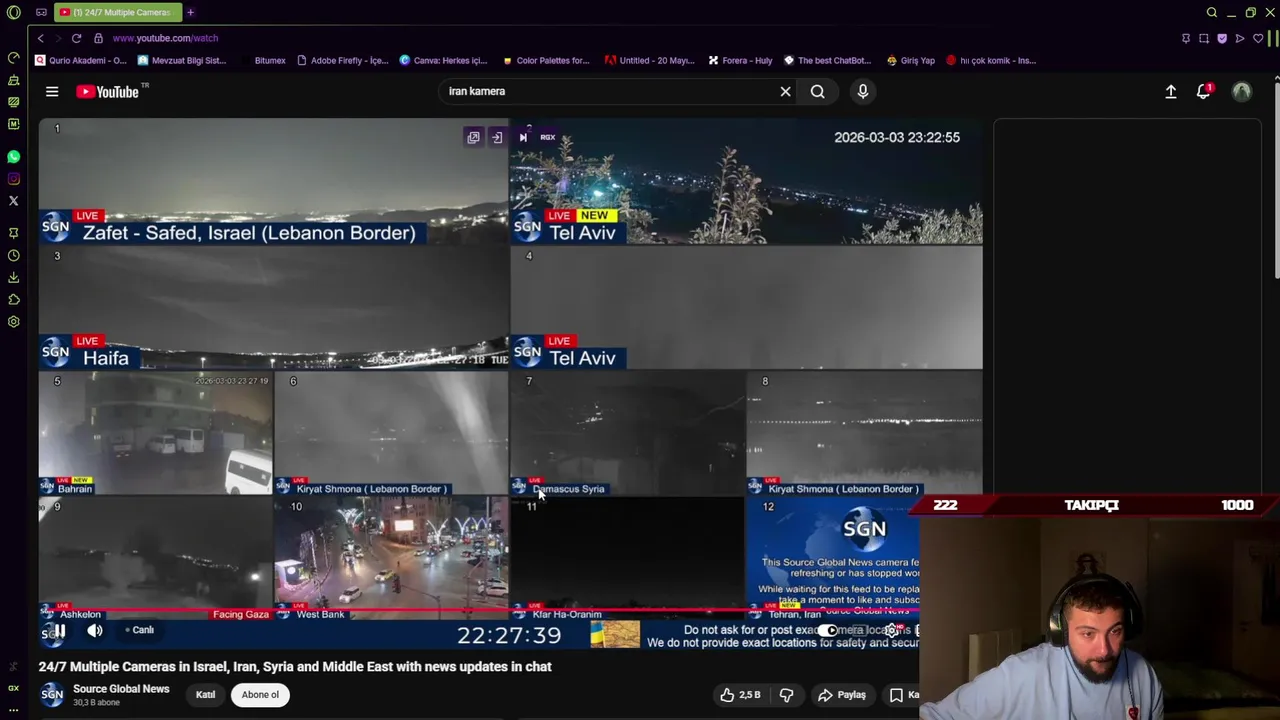
Task: Open sidebar history clock icon
Action: click(13, 256)
